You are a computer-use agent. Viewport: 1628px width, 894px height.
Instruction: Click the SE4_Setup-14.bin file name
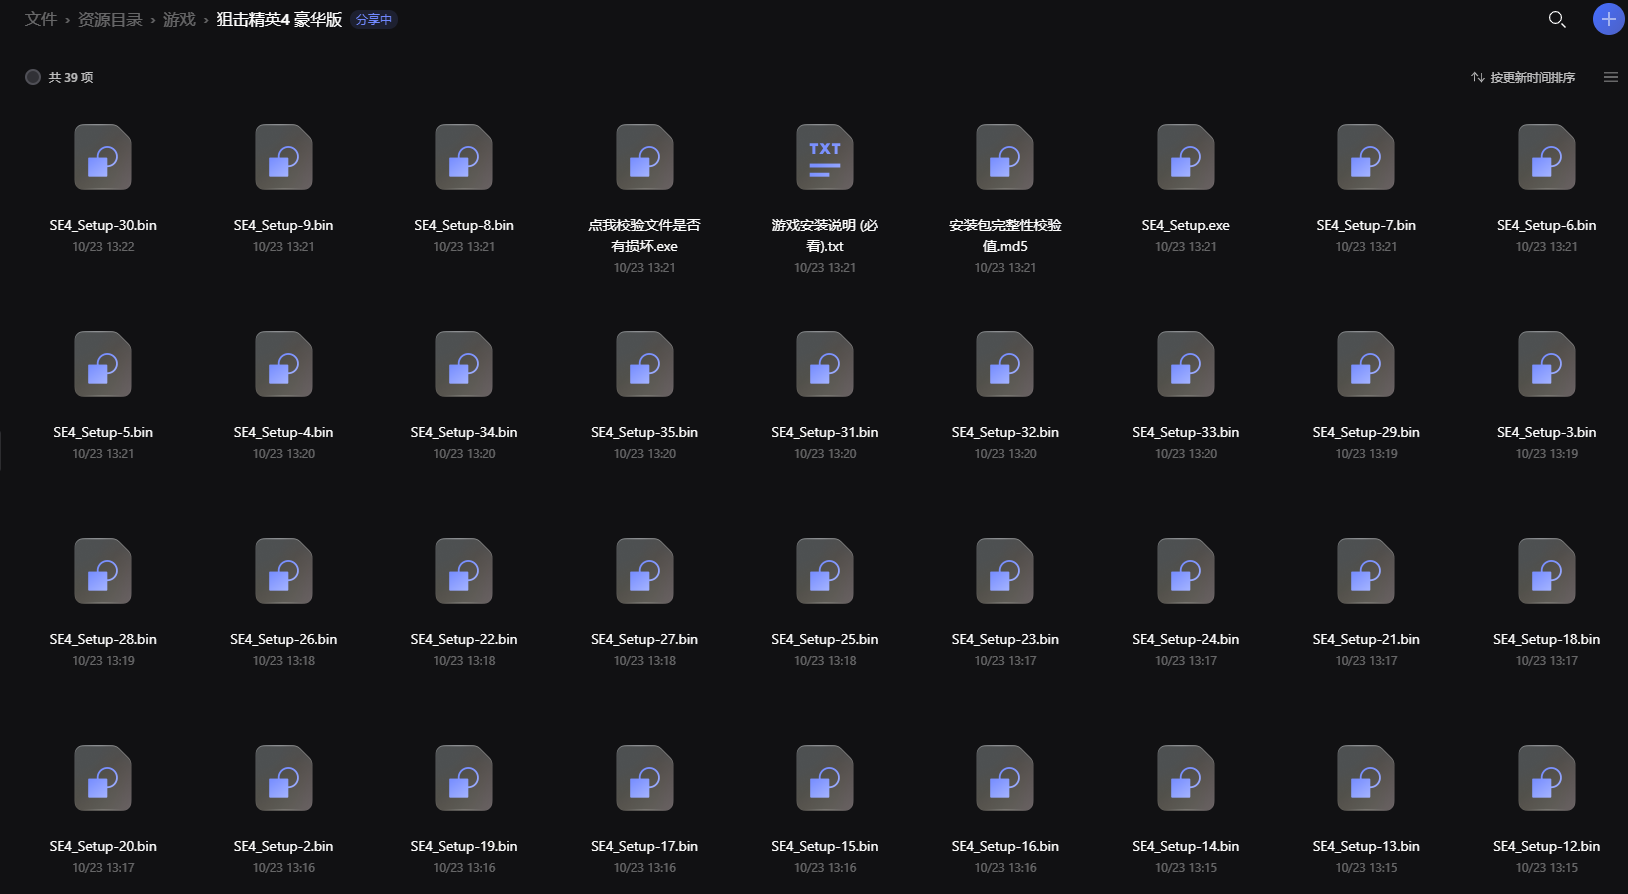1186,846
